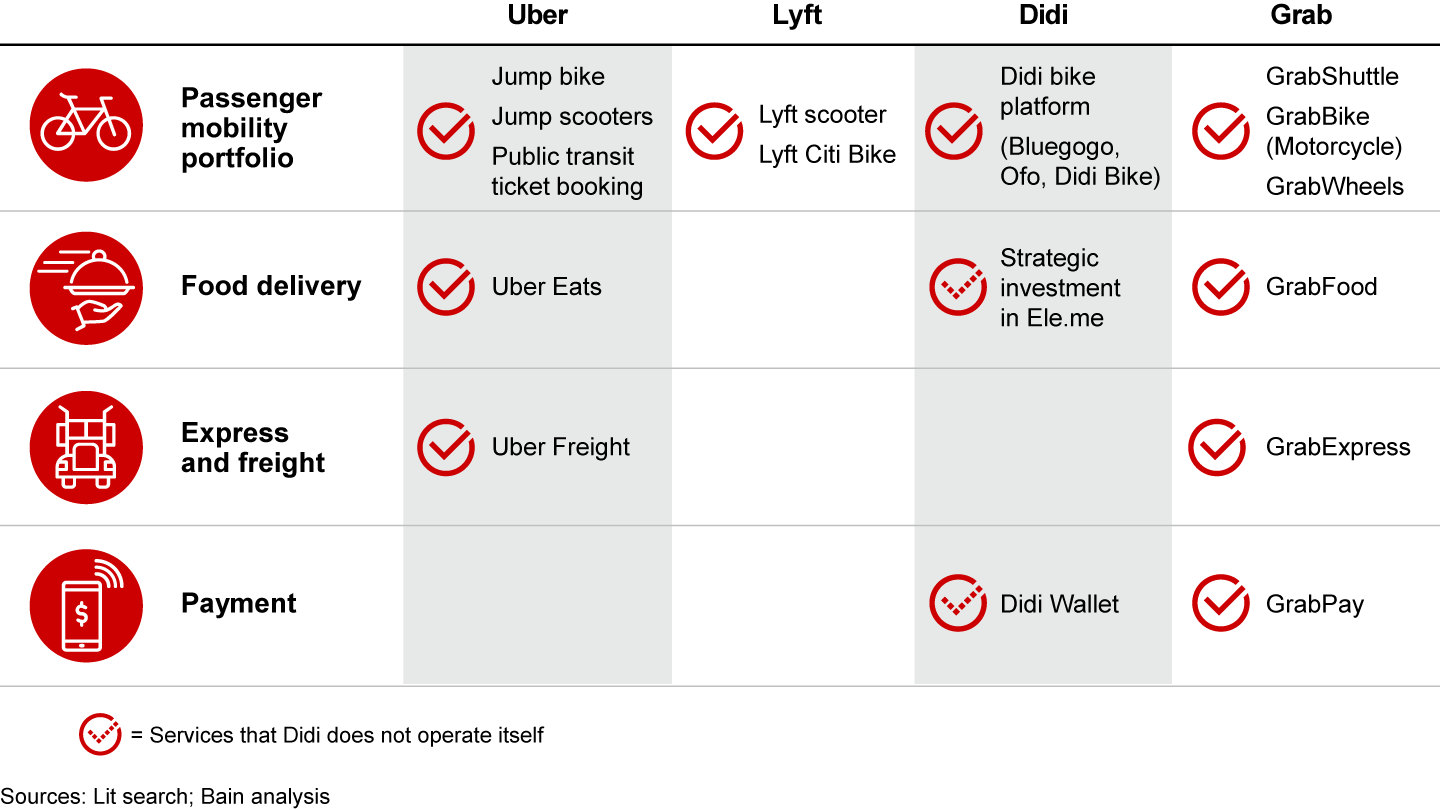
Task: Click the Sources: Lit search footnote text
Action: click(165, 797)
